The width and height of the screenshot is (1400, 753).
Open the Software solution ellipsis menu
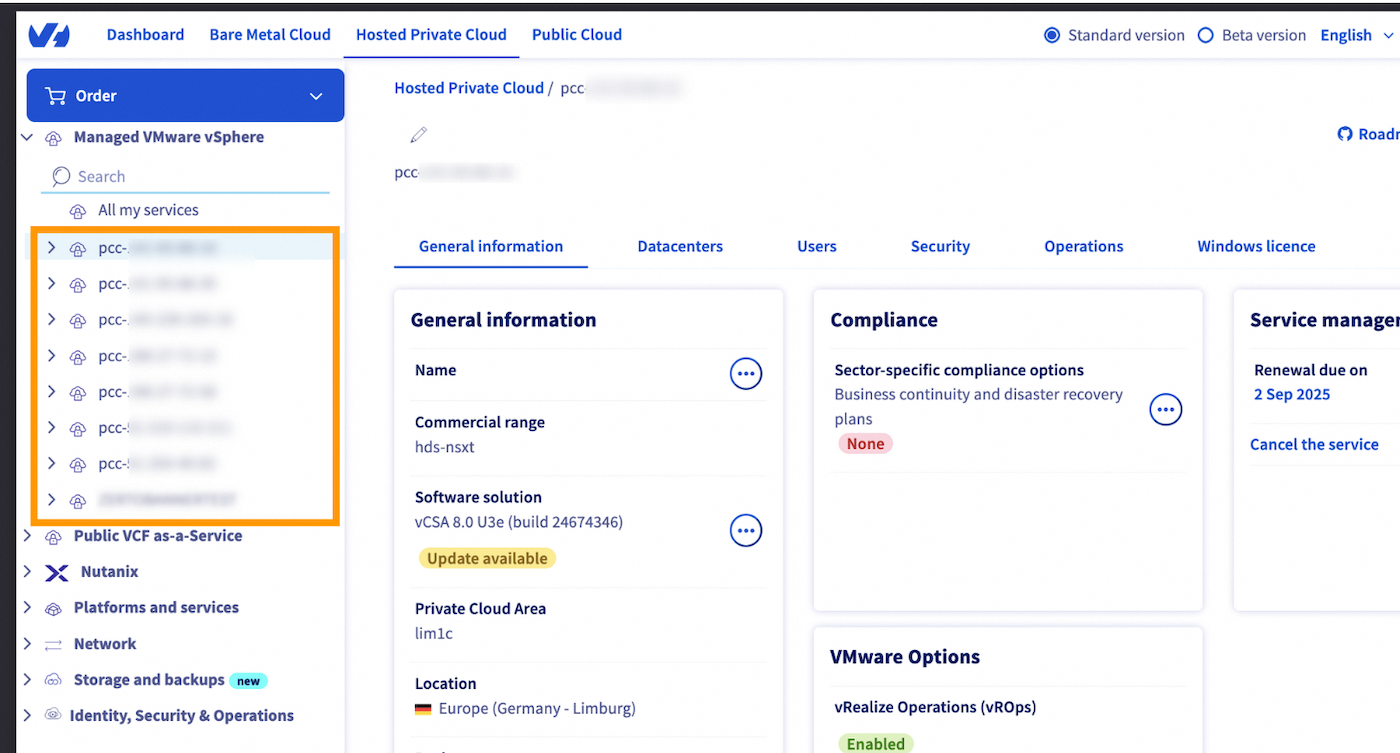745,530
